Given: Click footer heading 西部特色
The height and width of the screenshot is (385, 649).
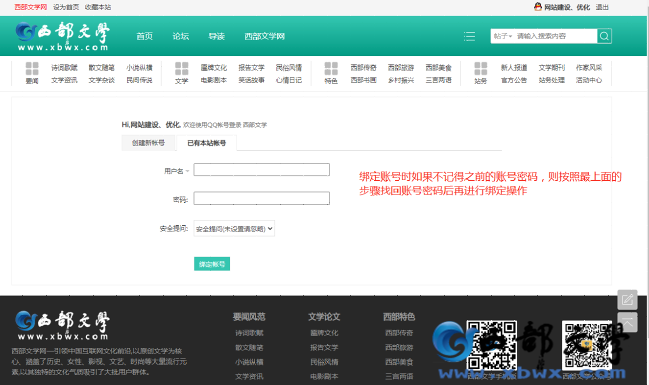Looking at the screenshot, I should coord(399,317).
